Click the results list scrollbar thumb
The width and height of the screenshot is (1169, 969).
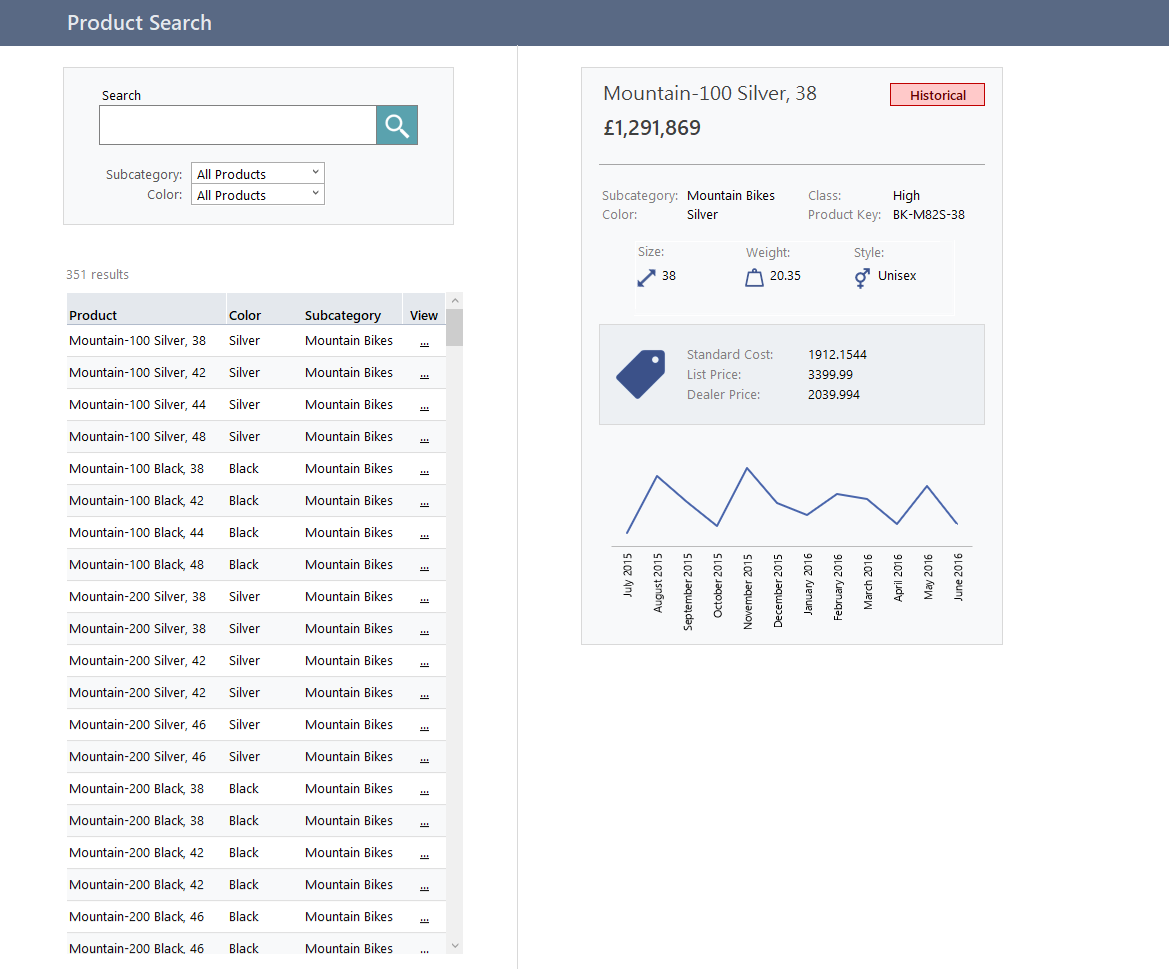(455, 328)
